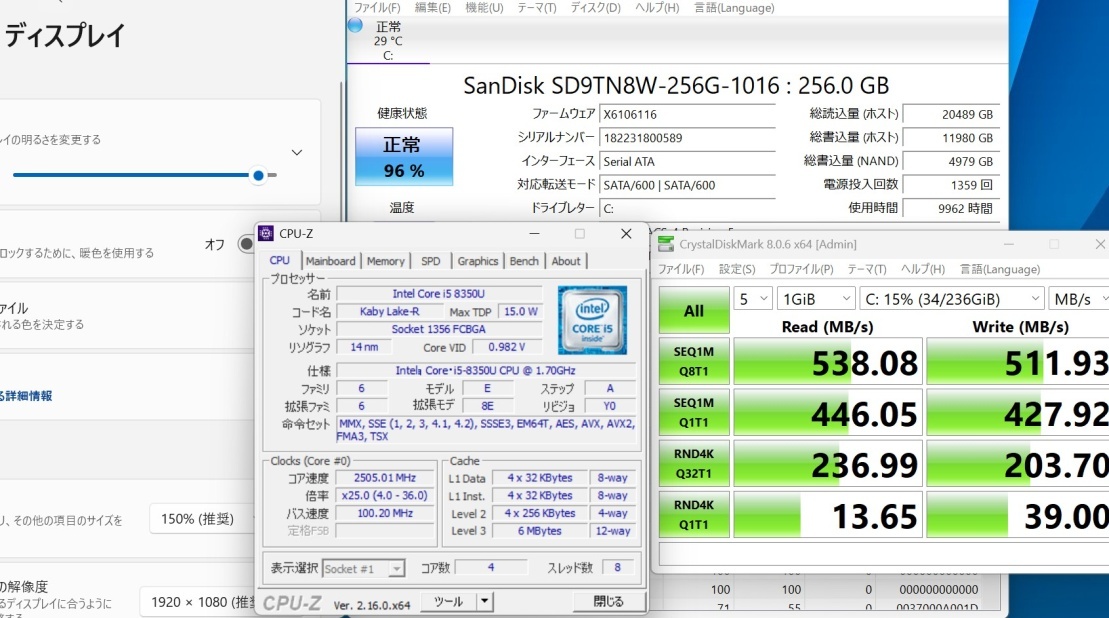
Task: Click the SEQ1M Q8T1 test block
Action: pos(693,361)
